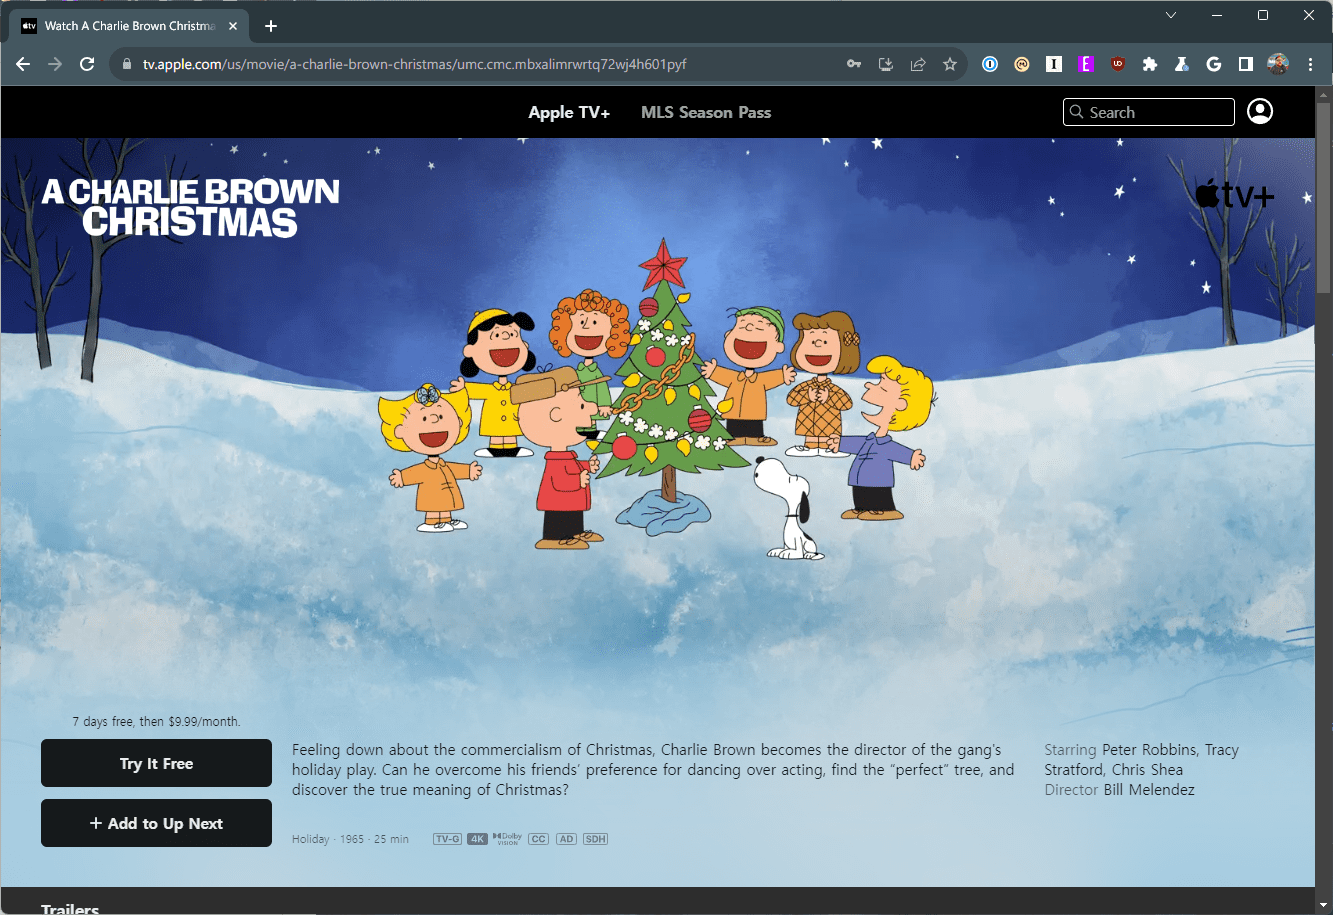This screenshot has height=915, width=1333.
Task: Open MLS Season Pass
Action: pyautogui.click(x=706, y=112)
